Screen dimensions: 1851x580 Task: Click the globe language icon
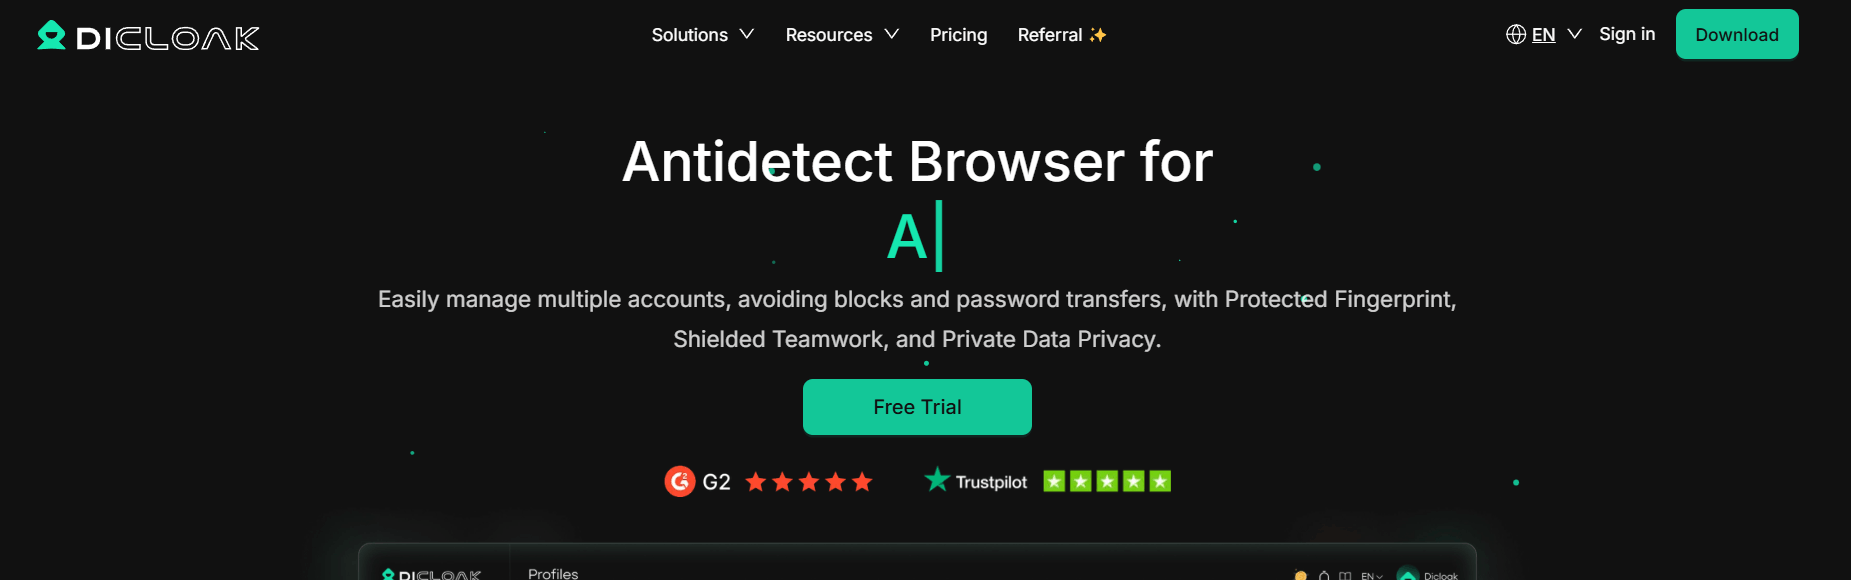(1516, 35)
